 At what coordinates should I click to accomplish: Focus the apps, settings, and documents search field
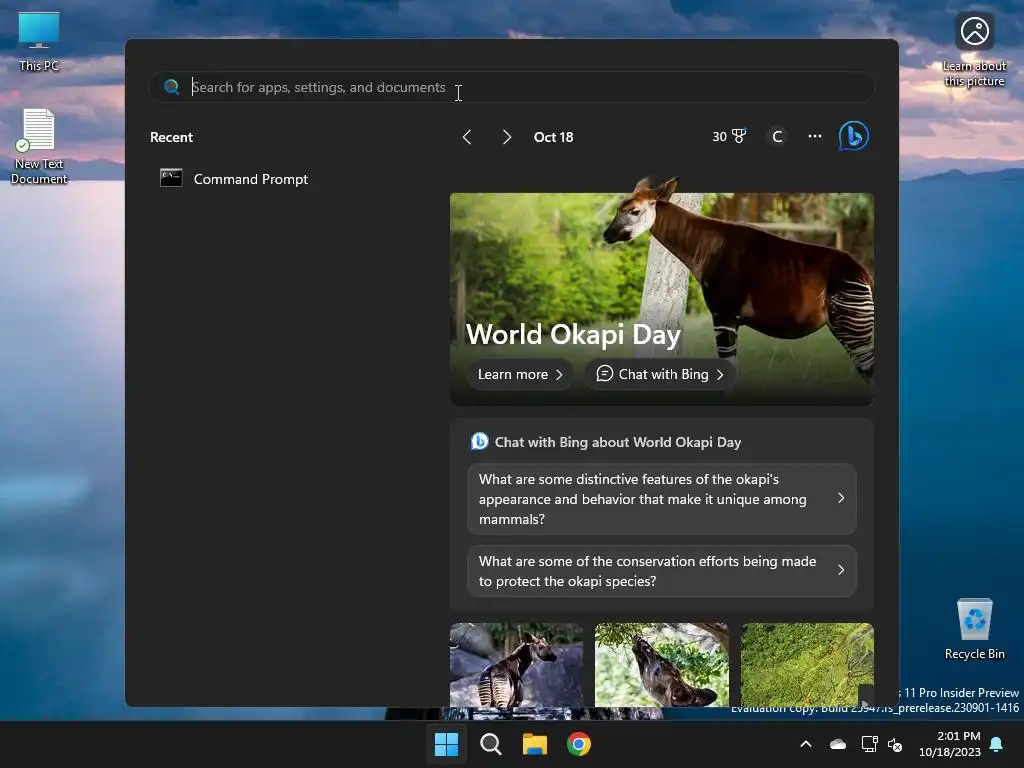click(511, 87)
